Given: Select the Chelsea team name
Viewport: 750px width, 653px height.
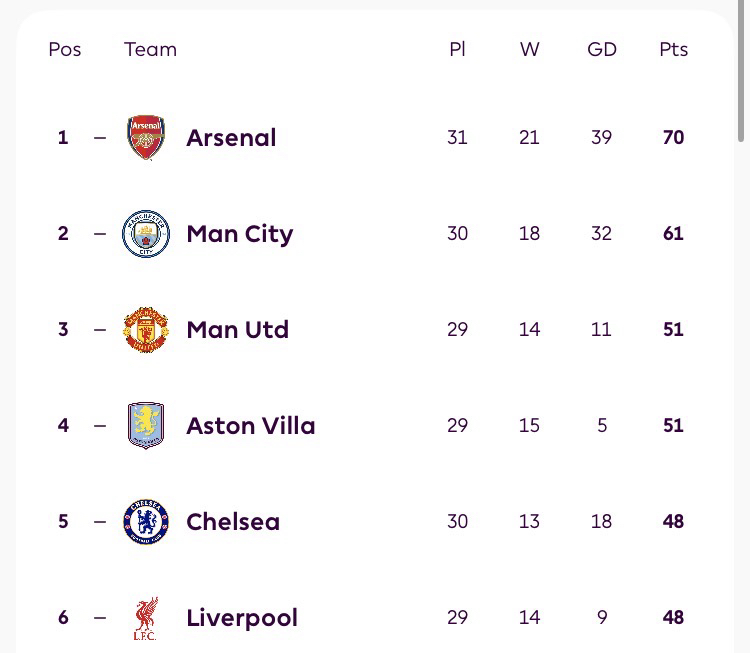Looking at the screenshot, I should click(x=233, y=522).
